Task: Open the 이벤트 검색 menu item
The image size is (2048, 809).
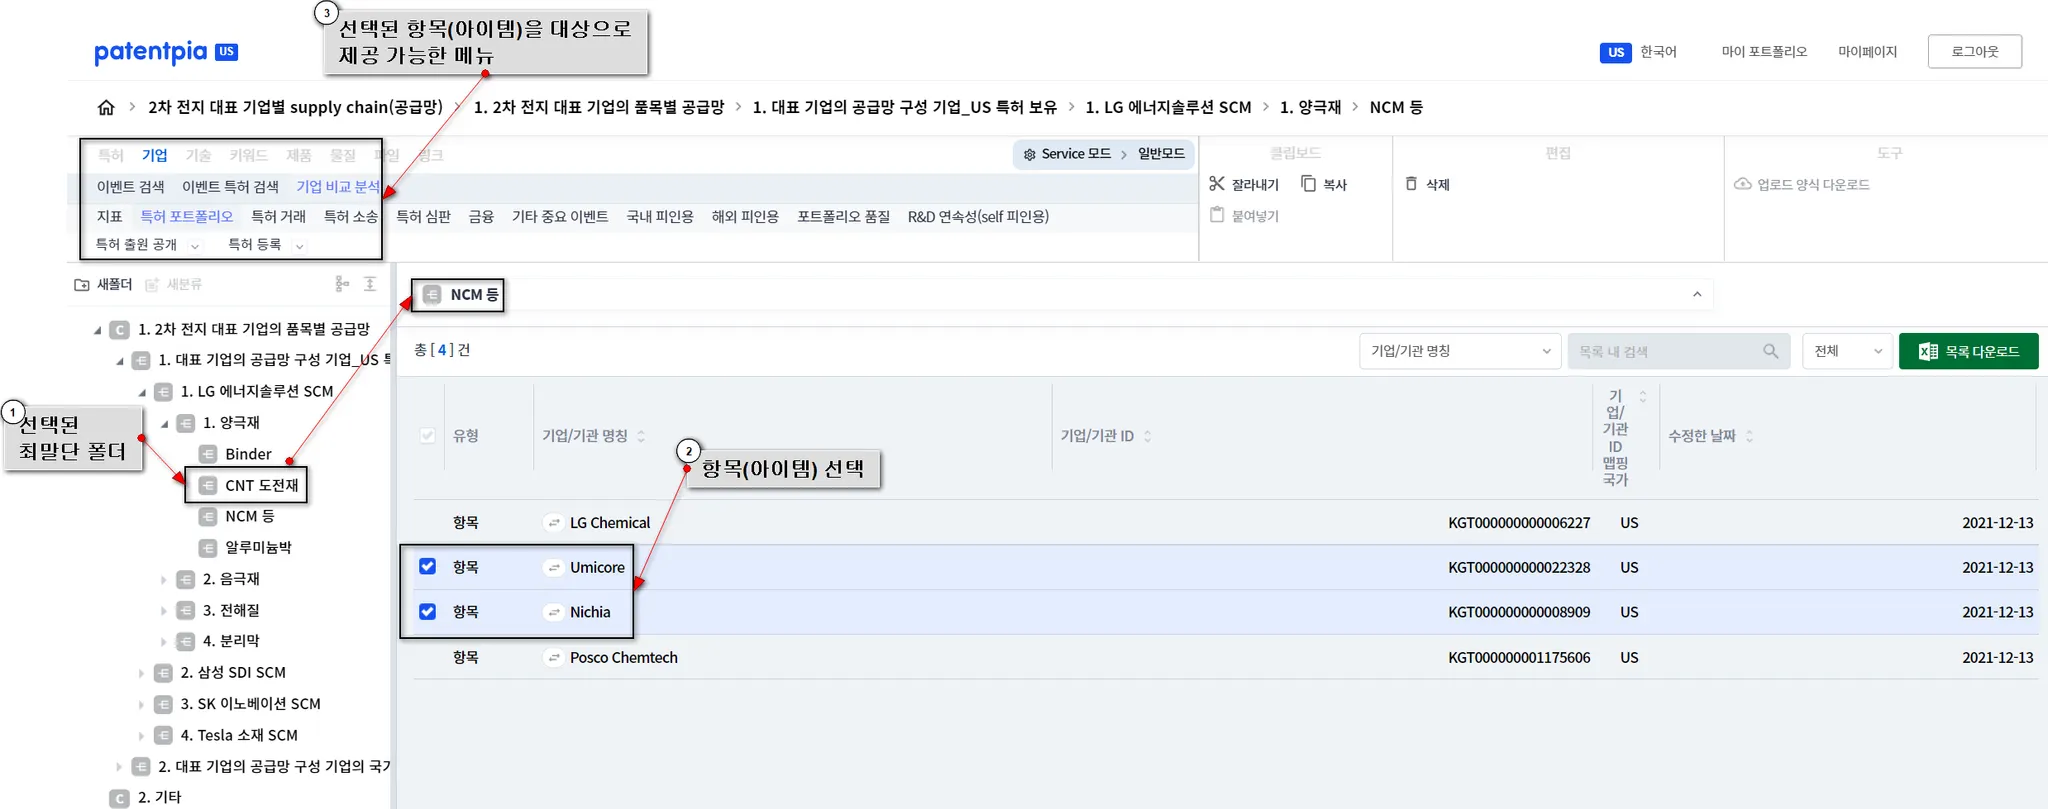Action: pyautogui.click(x=130, y=186)
